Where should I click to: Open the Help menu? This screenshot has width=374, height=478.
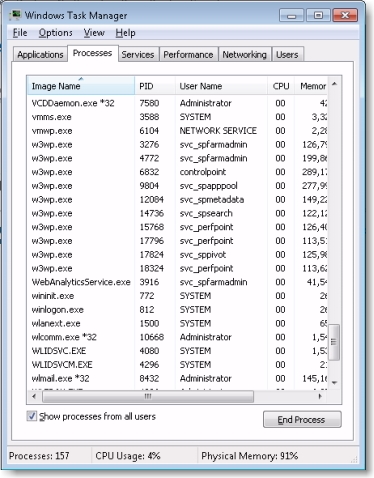coord(125,33)
